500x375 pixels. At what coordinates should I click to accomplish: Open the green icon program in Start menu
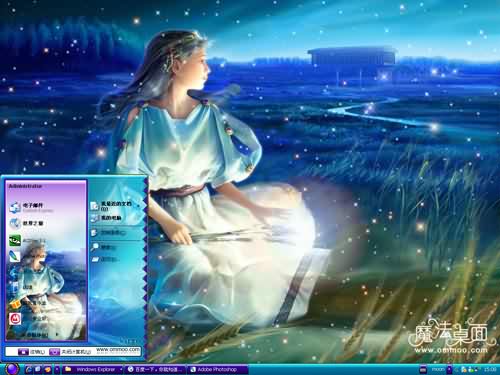pyautogui.click(x=15, y=240)
